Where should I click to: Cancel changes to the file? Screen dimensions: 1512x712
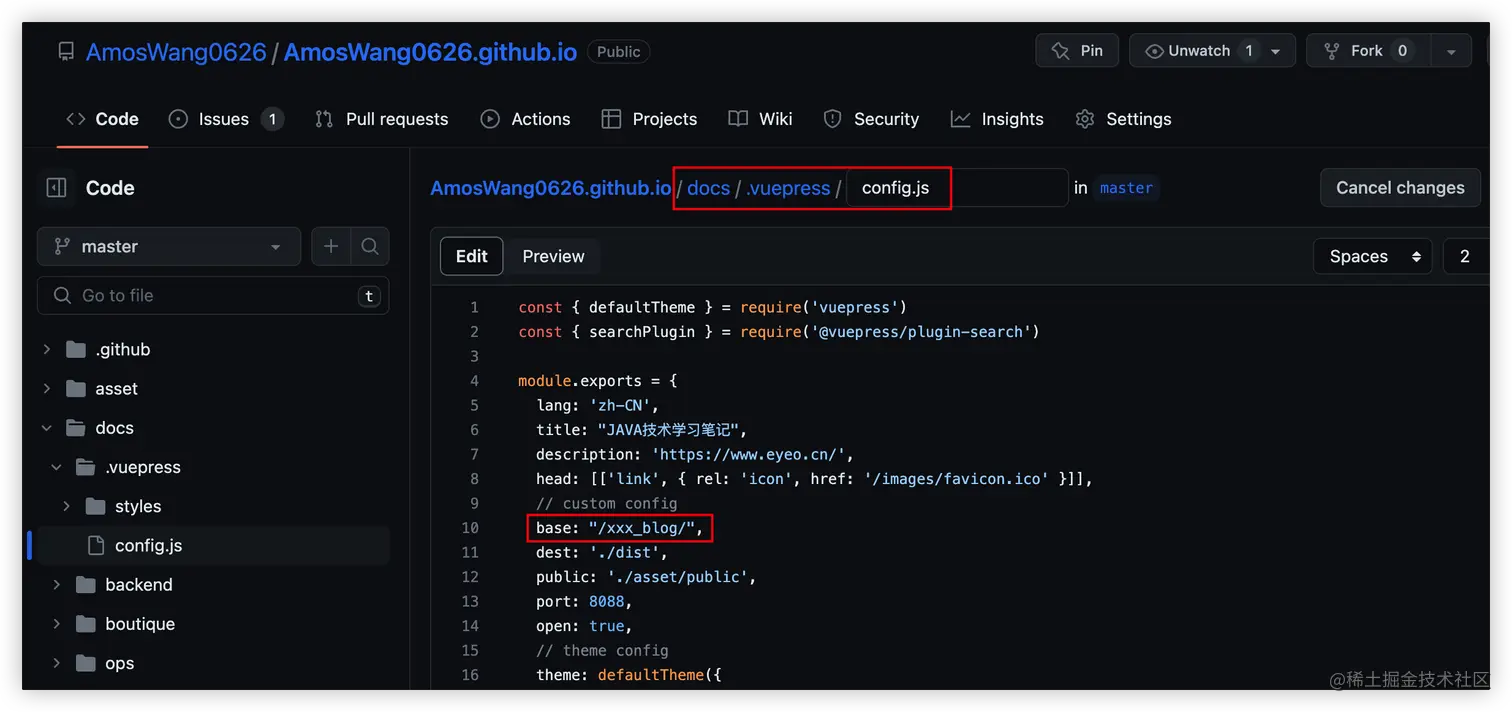pos(1400,188)
